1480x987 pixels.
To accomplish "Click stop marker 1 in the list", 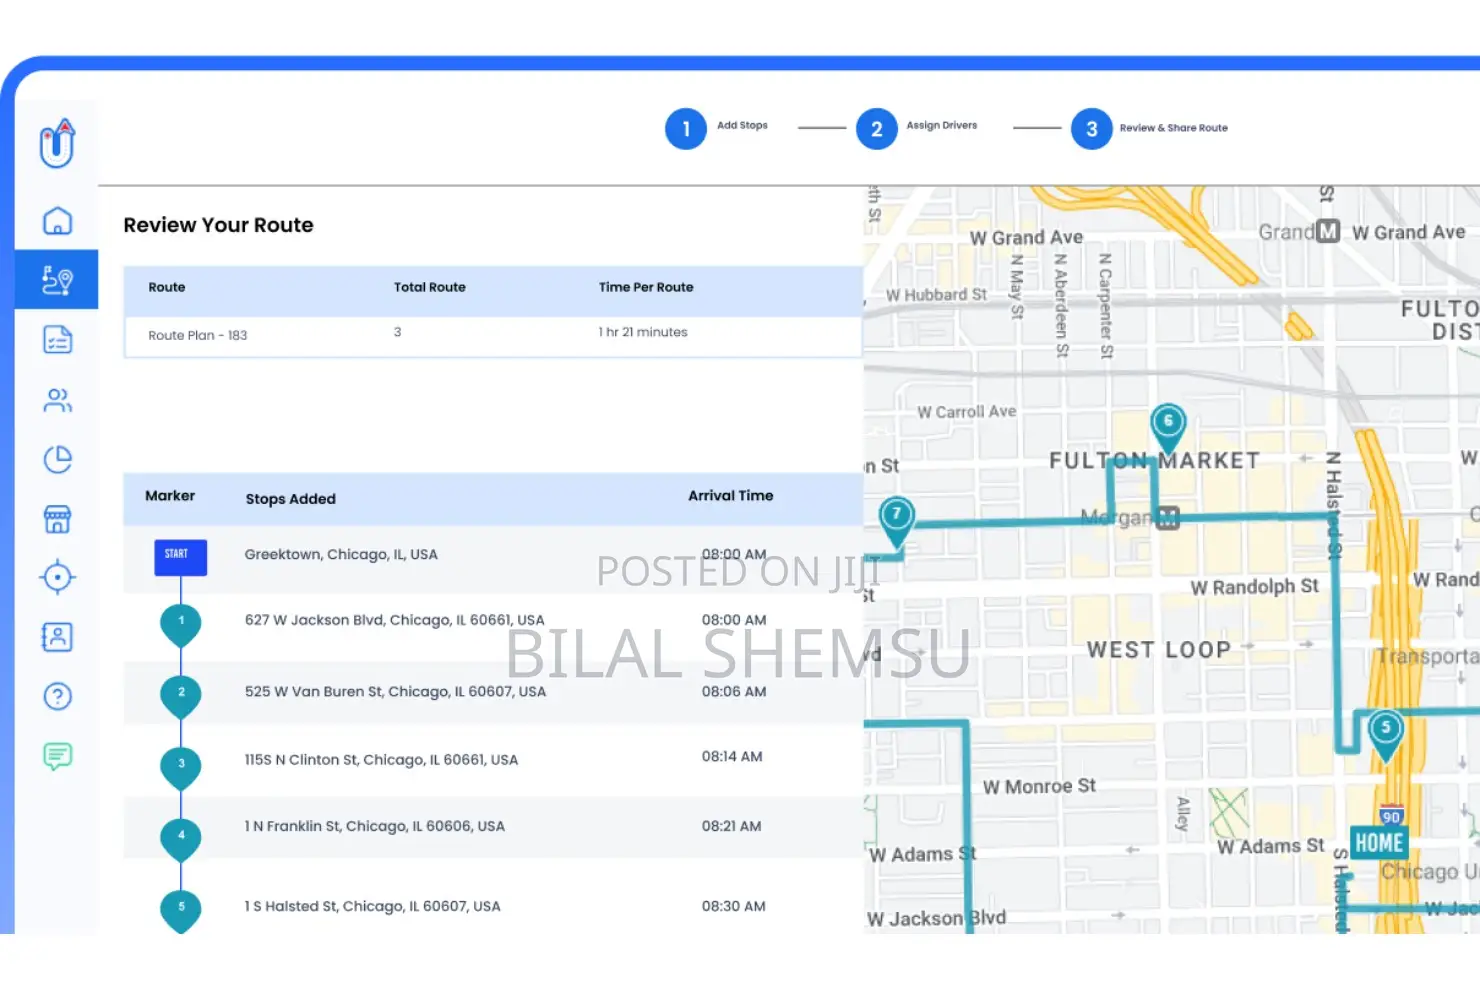I will point(181,626).
